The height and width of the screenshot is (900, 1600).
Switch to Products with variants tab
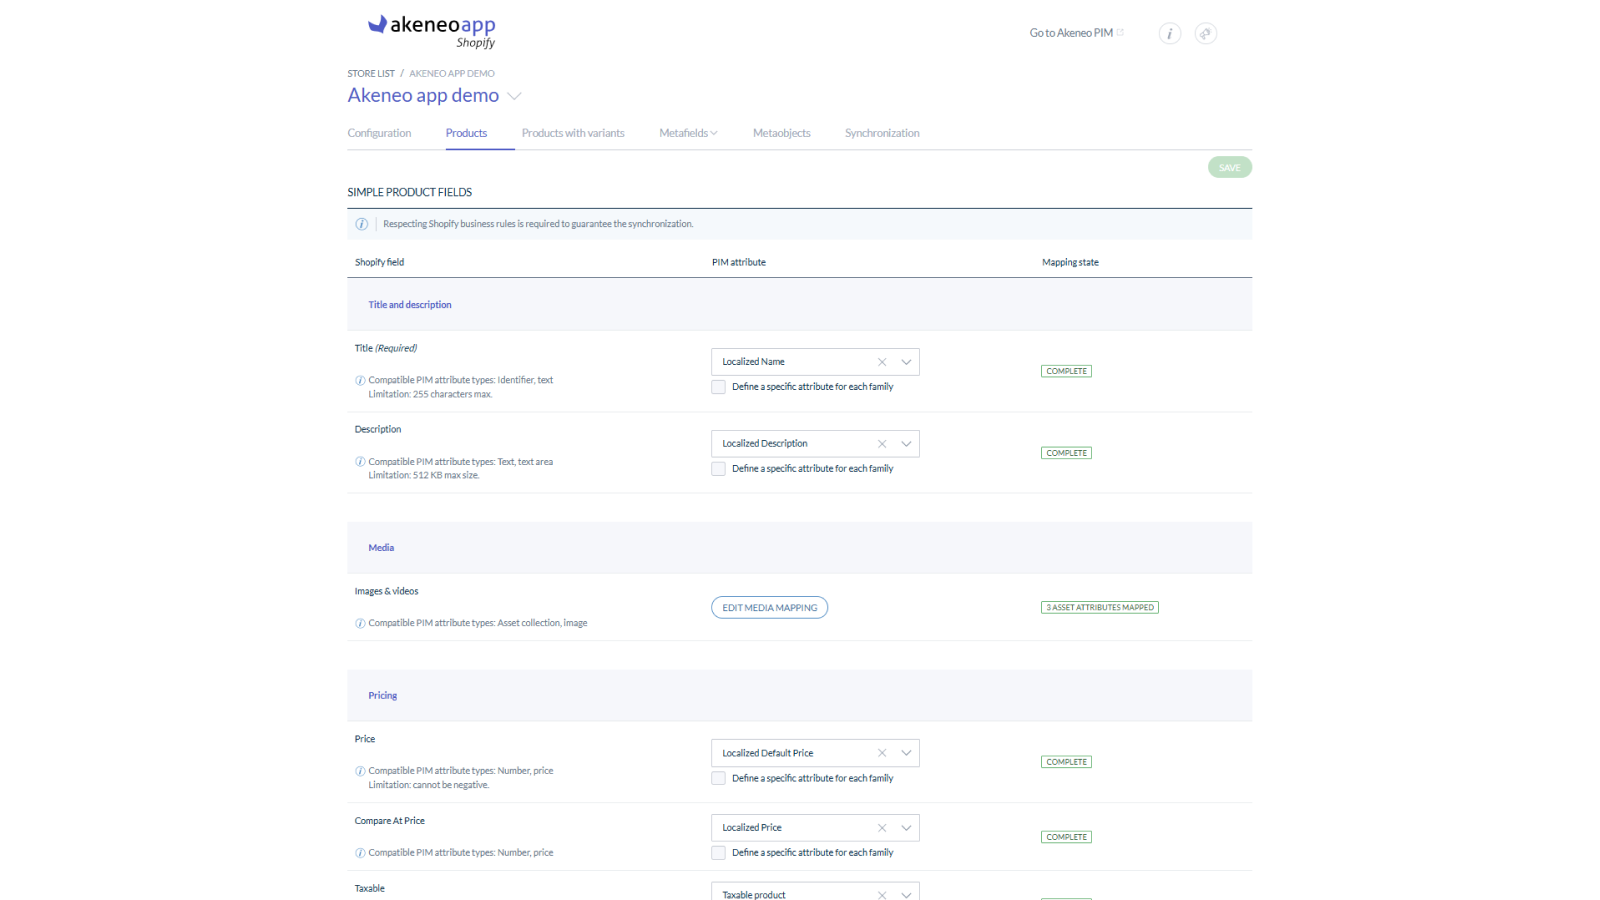click(x=573, y=133)
